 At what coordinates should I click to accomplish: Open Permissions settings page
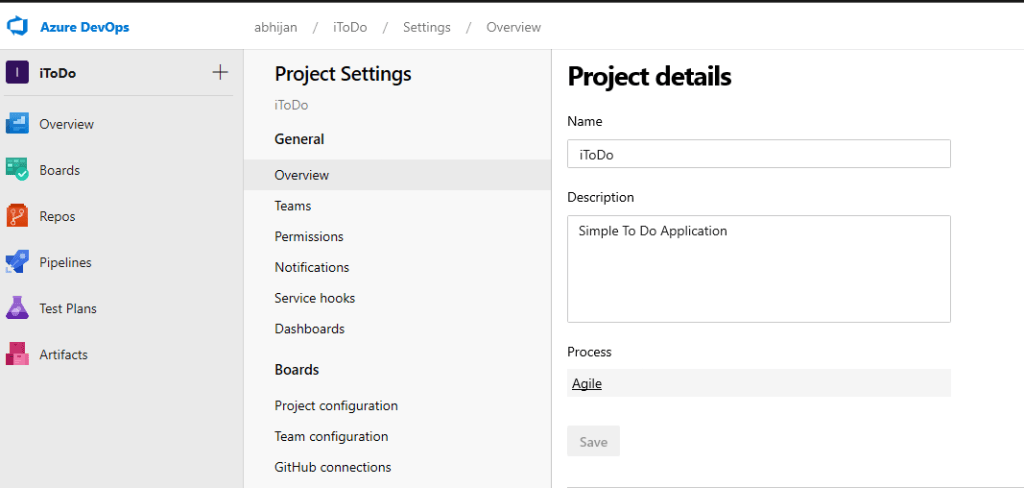[309, 236]
